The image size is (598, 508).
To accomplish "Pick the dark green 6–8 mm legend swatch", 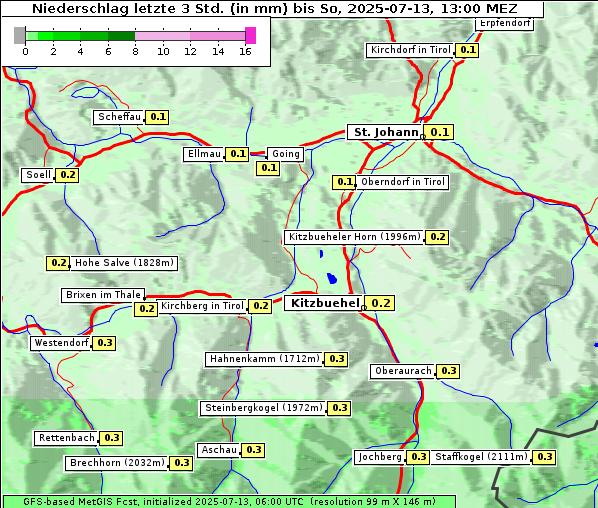I will tap(121, 36).
